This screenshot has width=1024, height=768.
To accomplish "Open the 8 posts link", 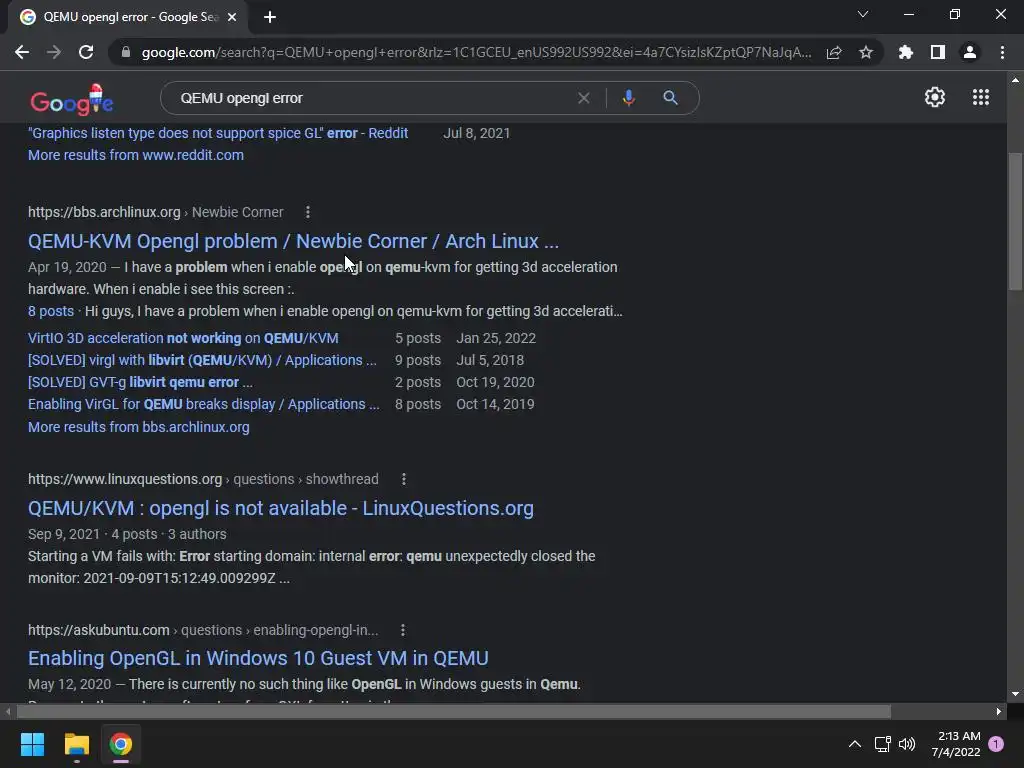I will (x=51, y=311).
